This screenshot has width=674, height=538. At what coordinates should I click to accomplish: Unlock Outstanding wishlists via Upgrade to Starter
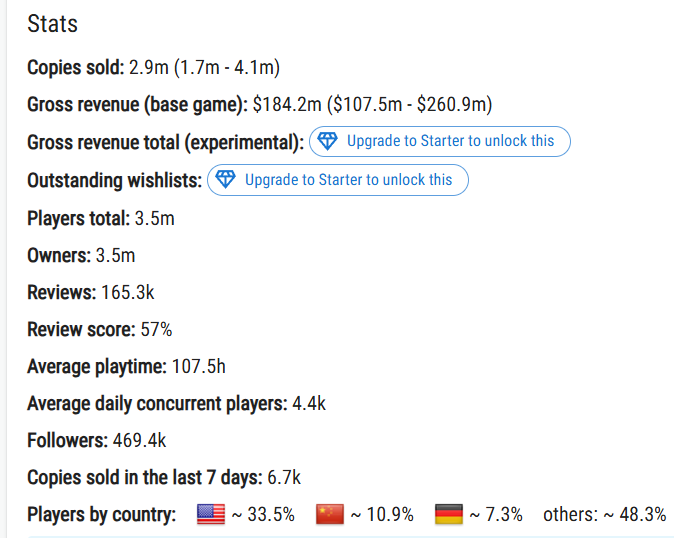point(348,180)
